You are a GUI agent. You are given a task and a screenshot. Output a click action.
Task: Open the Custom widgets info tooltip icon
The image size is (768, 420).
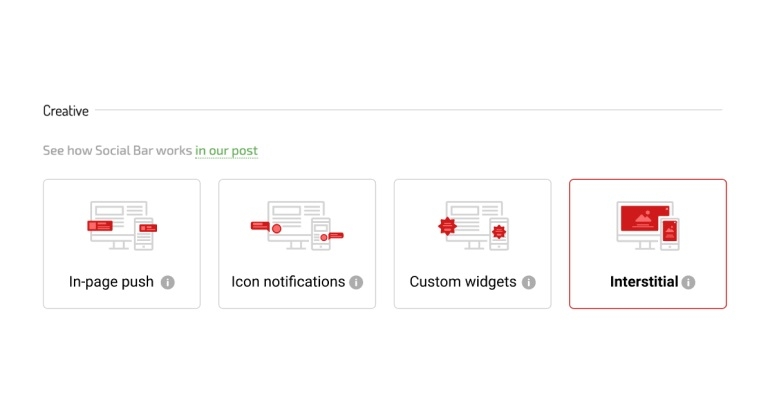point(528,282)
